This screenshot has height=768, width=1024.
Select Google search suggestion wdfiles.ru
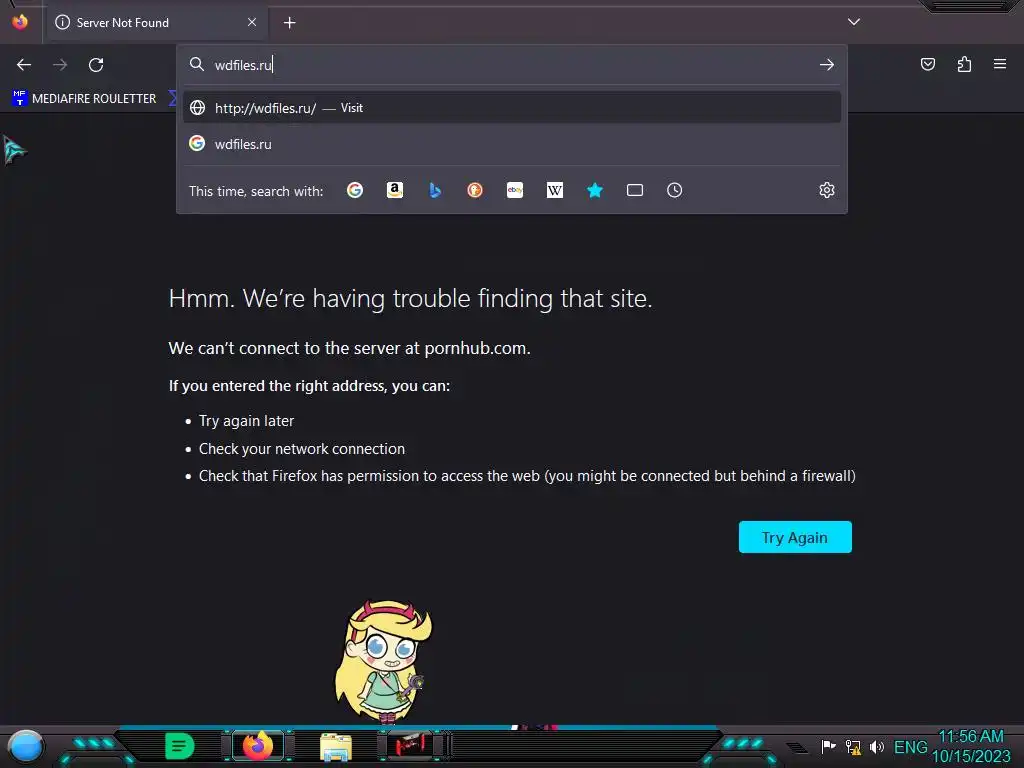click(x=512, y=144)
